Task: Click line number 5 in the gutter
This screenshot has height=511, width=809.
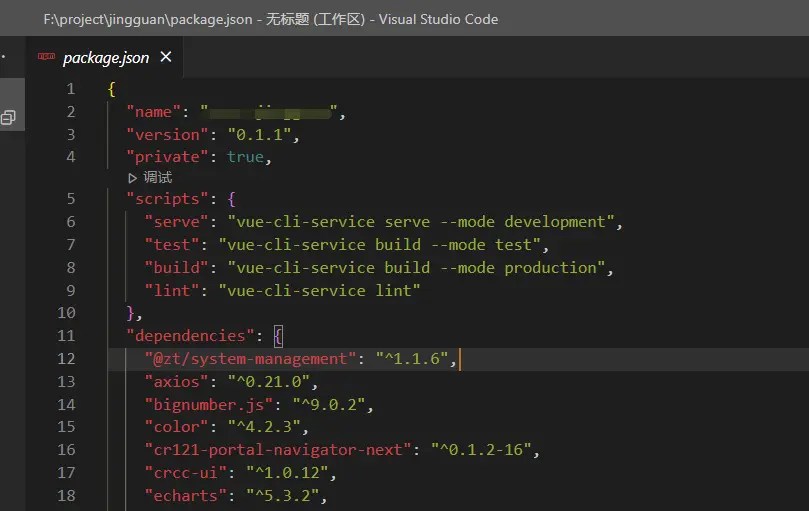Action: click(x=71, y=199)
